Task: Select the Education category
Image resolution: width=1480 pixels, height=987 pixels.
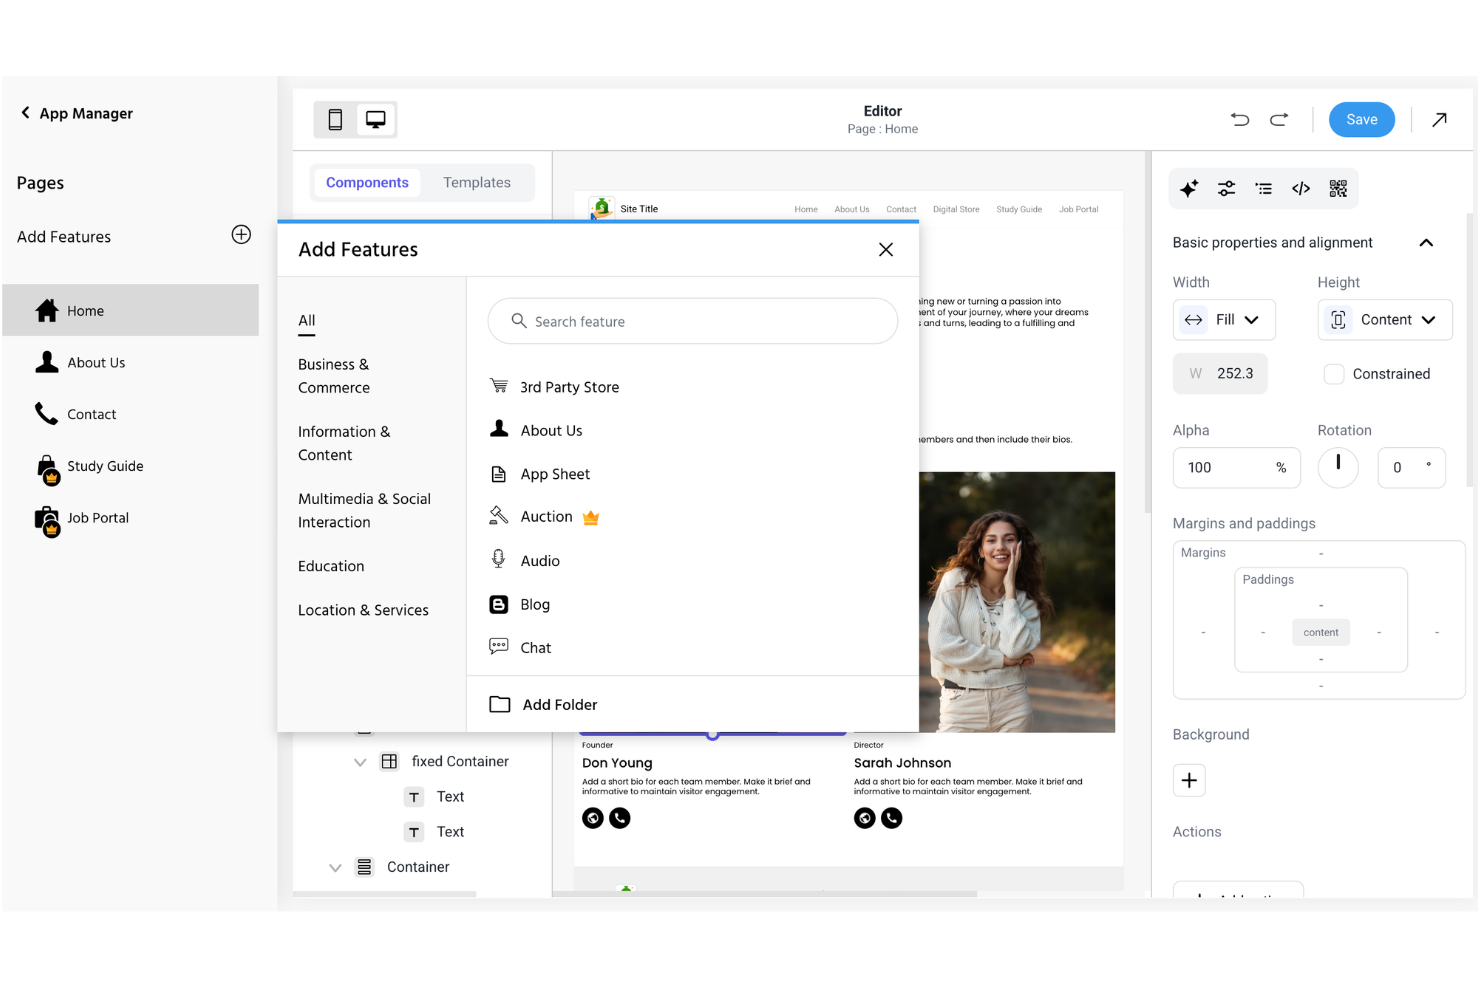Action: tap(331, 566)
